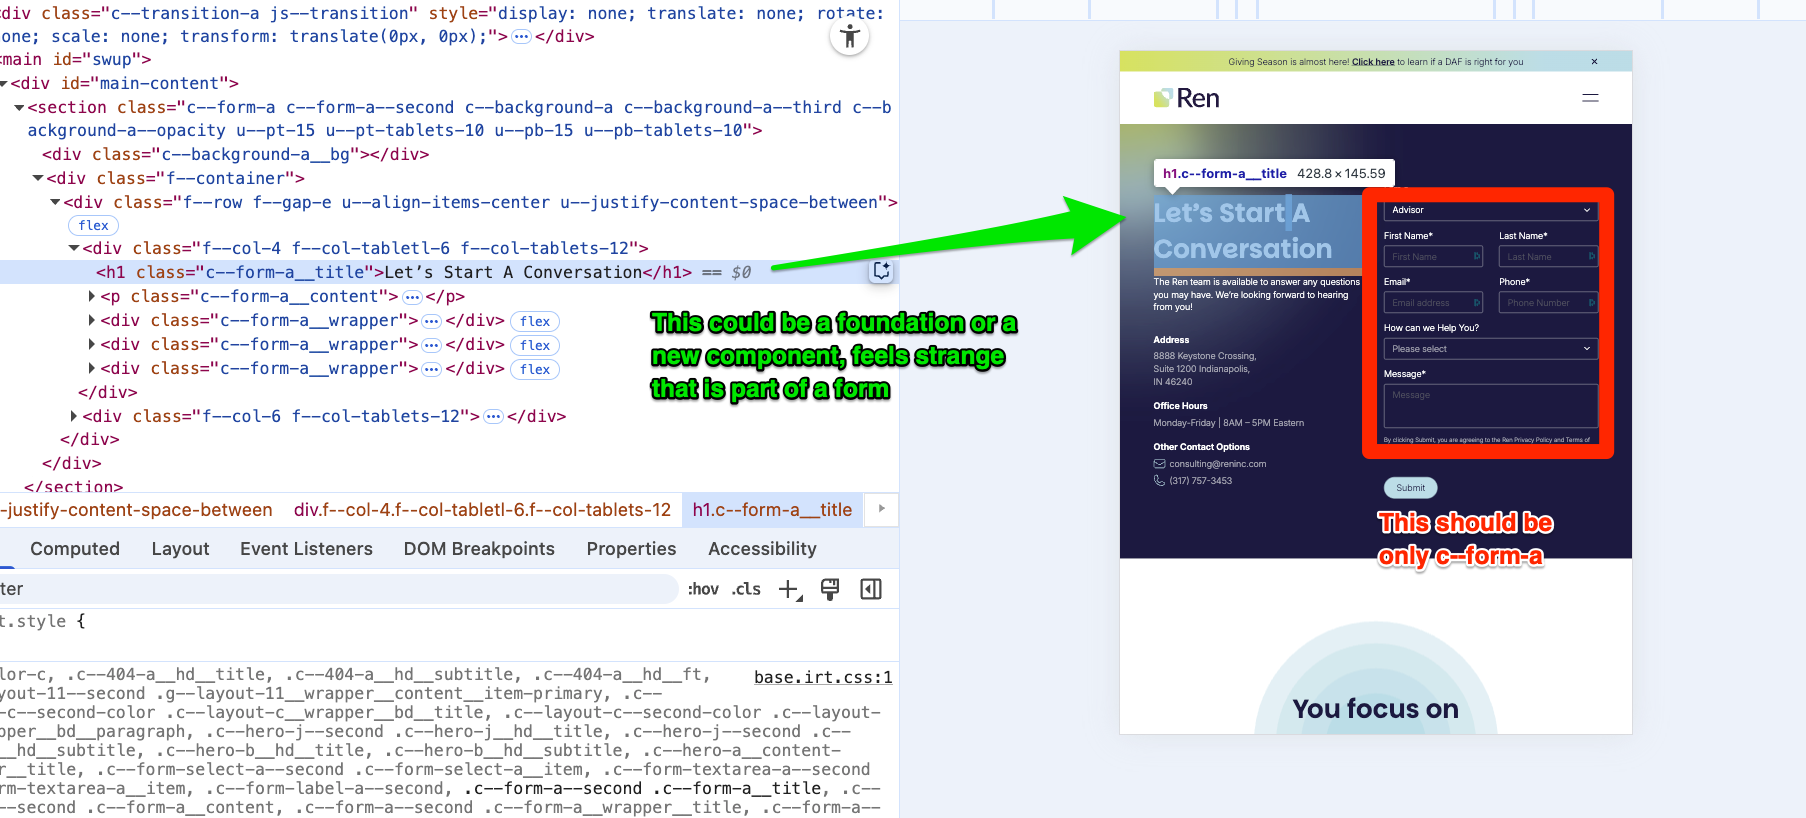Click the new style rule plus icon
The image size is (1806, 818).
[789, 590]
